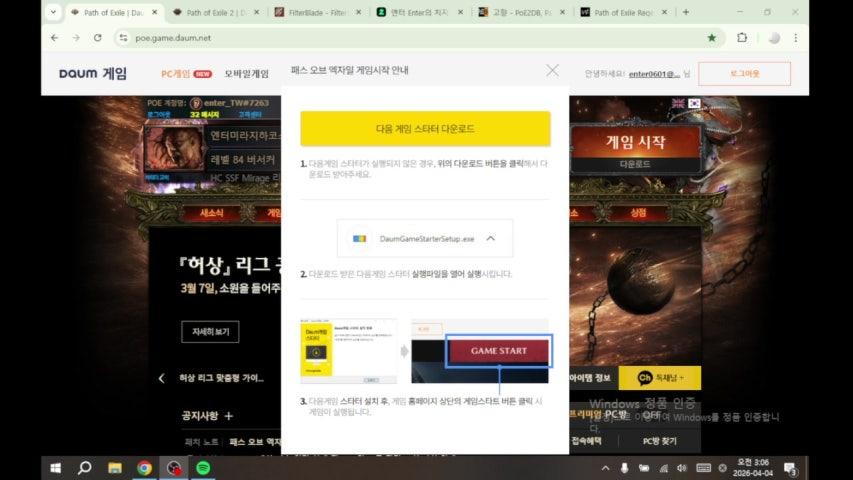
Task: Go forward in browser history
Action: [76, 38]
